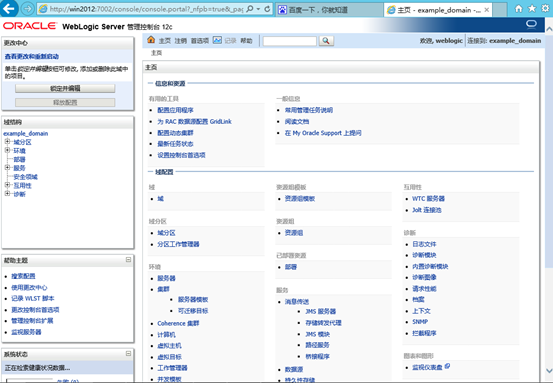The height and width of the screenshot is (383, 553).
Task: Click the Oracle O icon in blue banner
Action: coord(531,24)
